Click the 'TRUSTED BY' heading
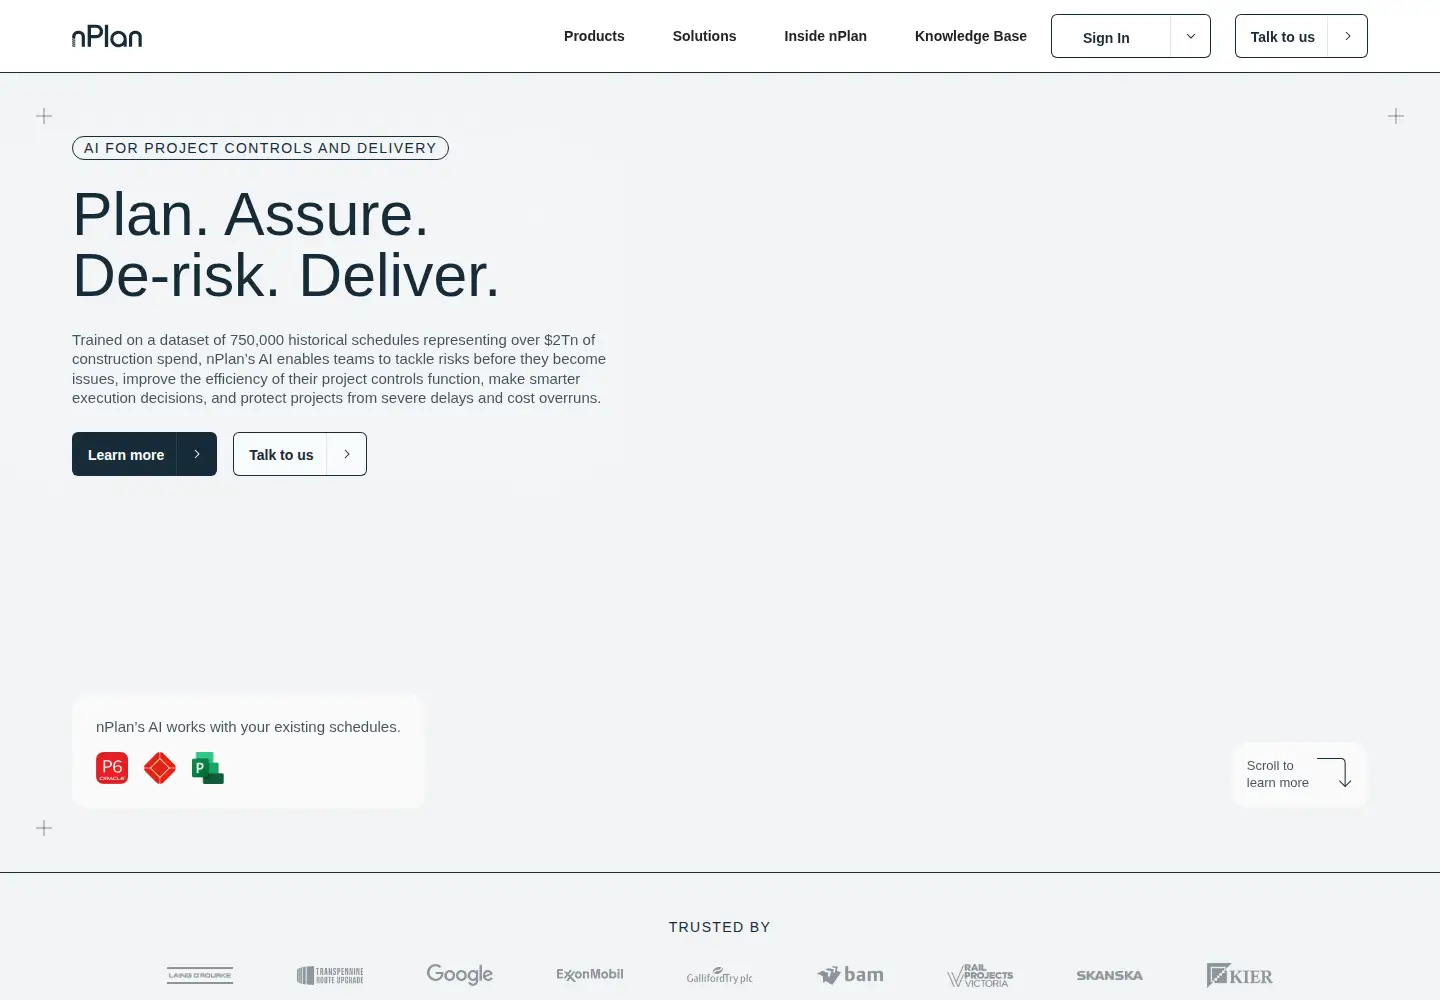Viewport: 1440px width, 1000px height. 720,927
